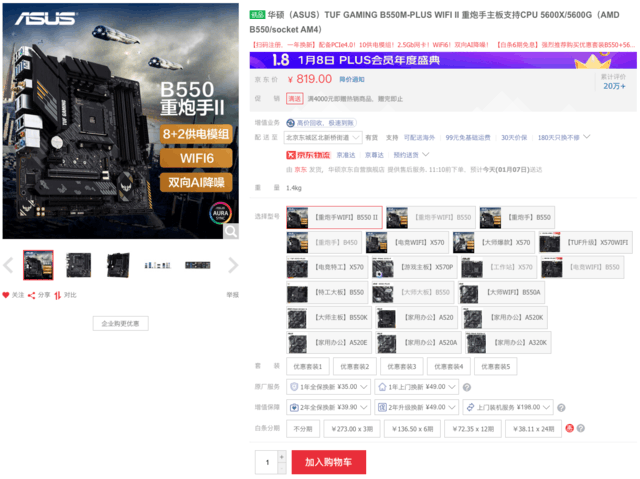Viewport: 640px width, 479px height.
Task: Show next thumbnails with right arrow
Action: pyautogui.click(x=233, y=265)
